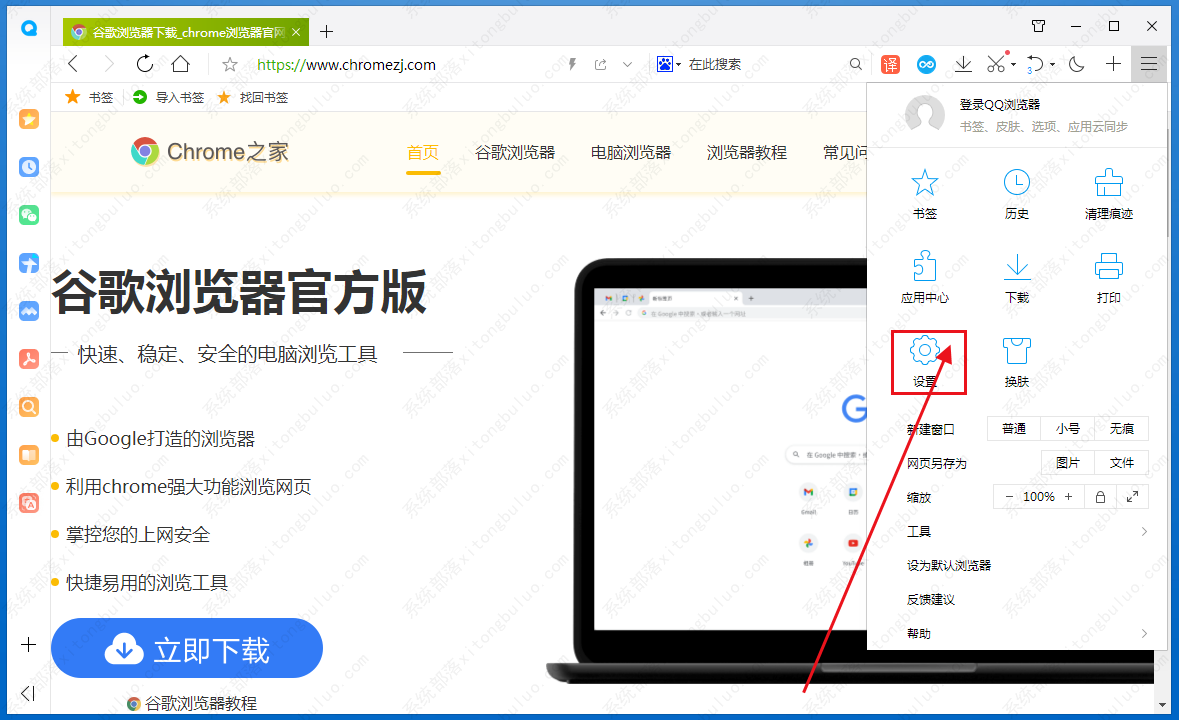Image resolution: width=1179 pixels, height=720 pixels.
Task: Open the yellow star sidebar icon
Action: point(29,119)
